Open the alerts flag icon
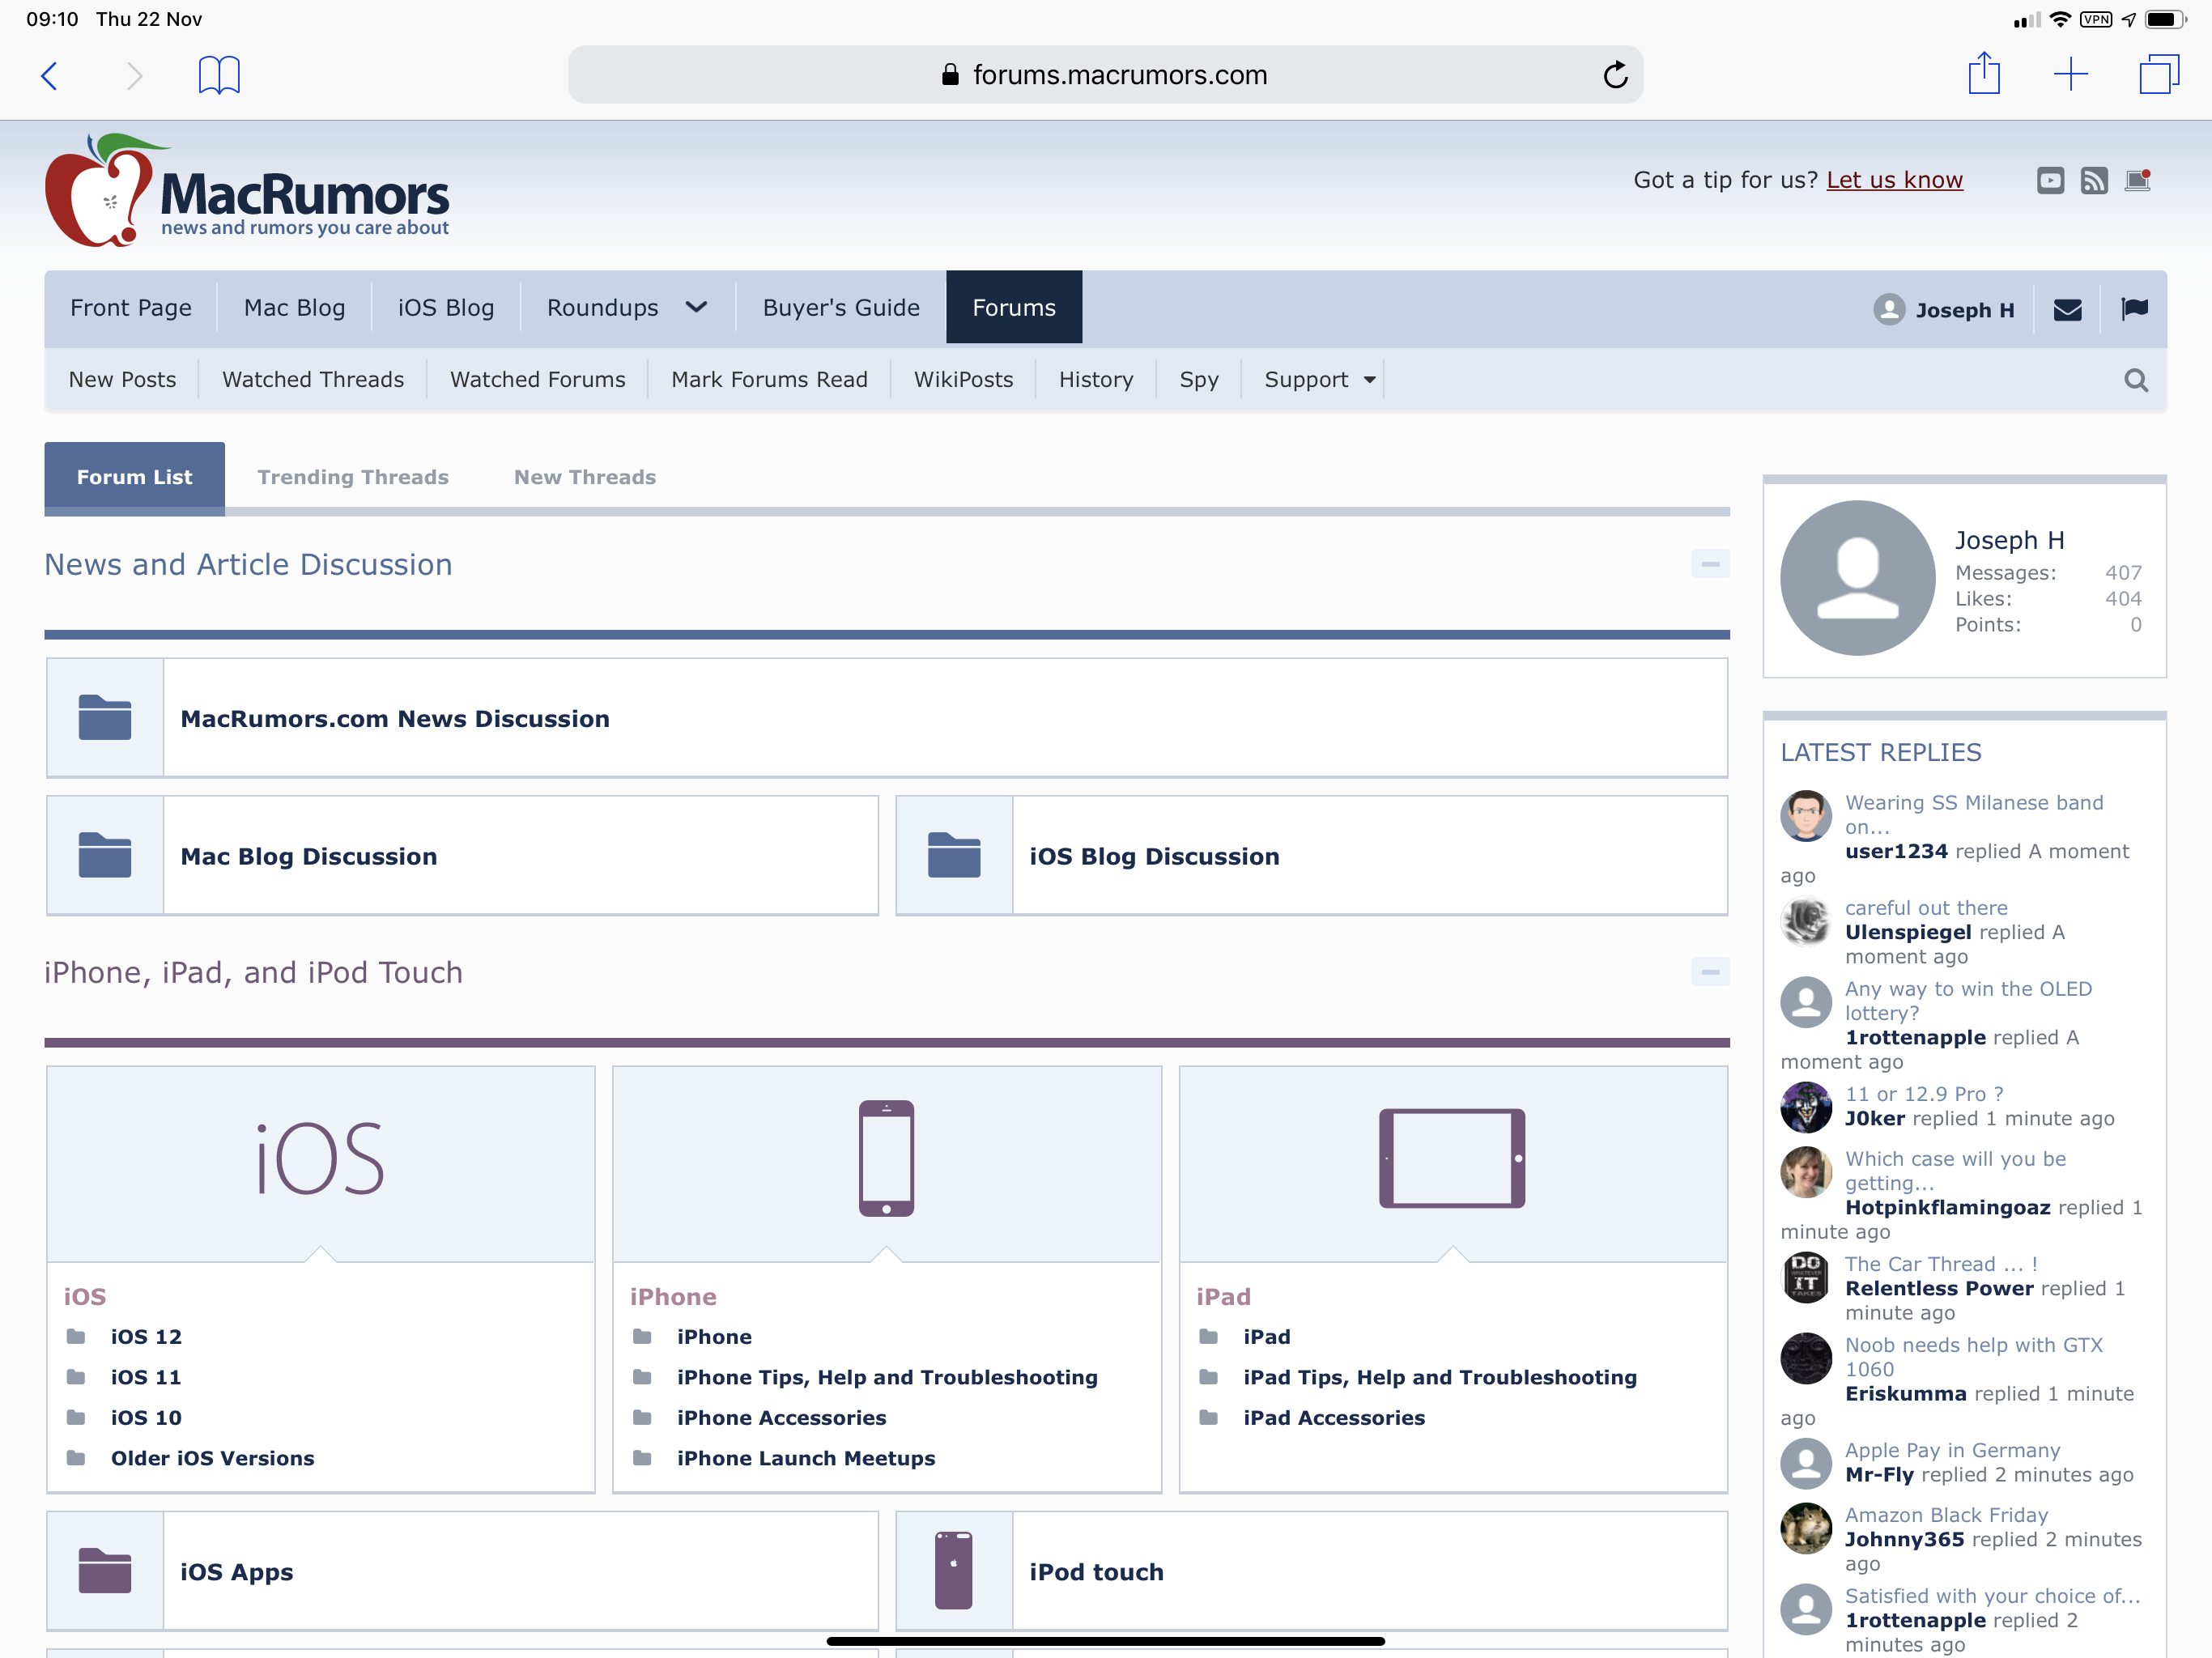 coord(2134,308)
